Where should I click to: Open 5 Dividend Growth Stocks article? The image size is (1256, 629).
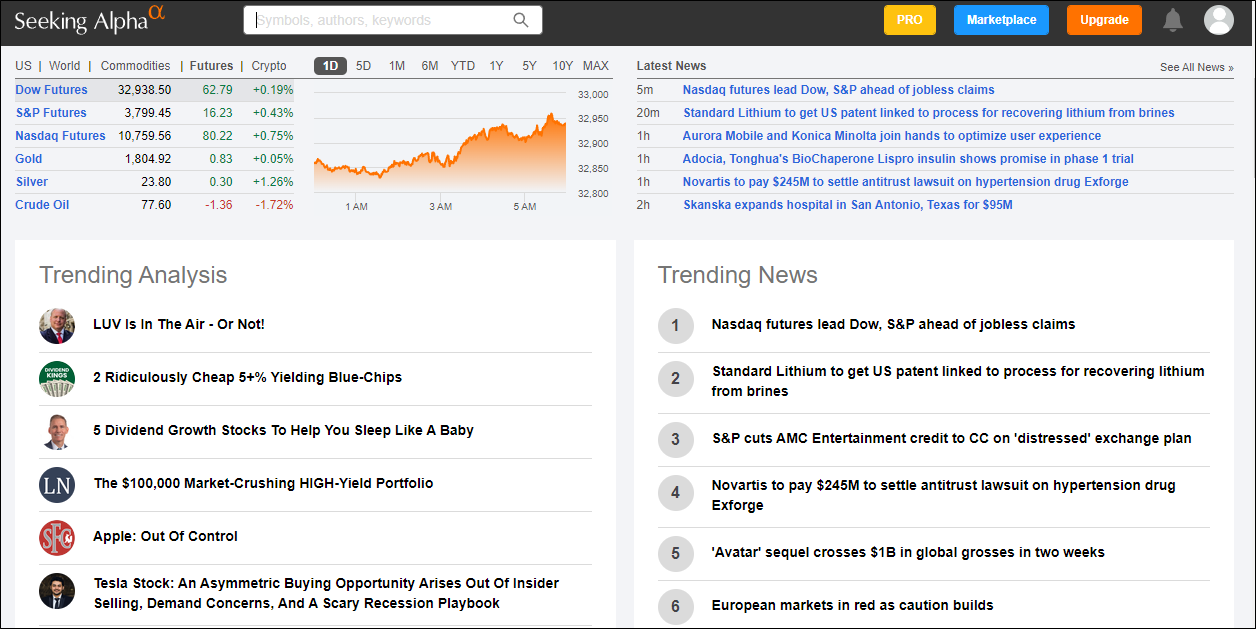pyautogui.click(x=284, y=430)
